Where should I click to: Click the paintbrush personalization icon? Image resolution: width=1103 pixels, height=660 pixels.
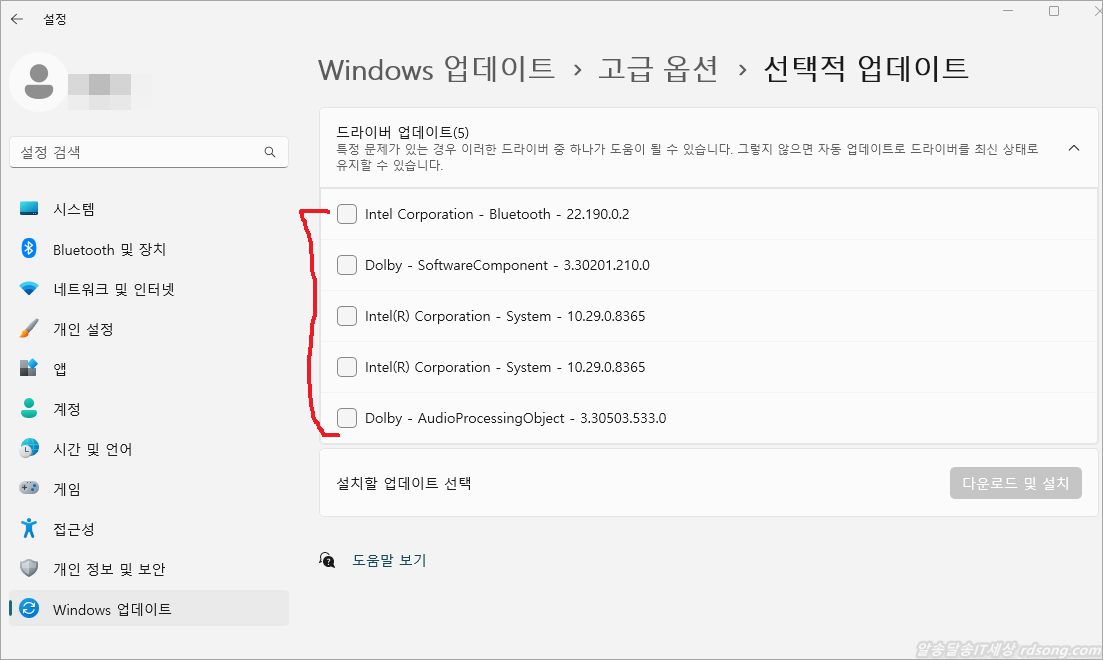pos(29,329)
